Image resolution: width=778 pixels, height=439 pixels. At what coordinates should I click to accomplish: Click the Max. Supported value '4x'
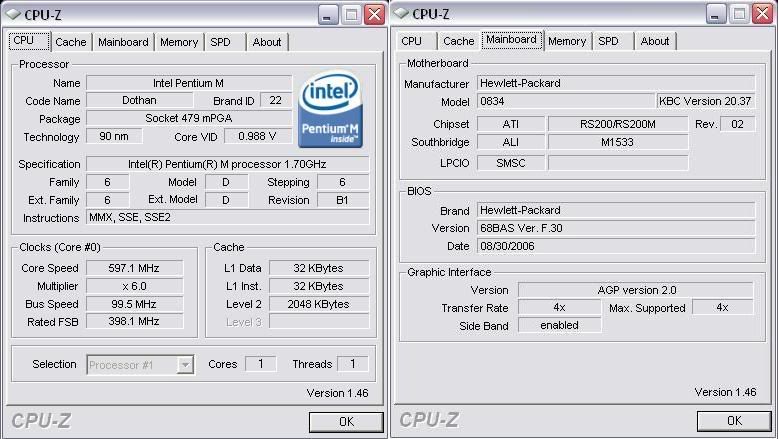722,308
